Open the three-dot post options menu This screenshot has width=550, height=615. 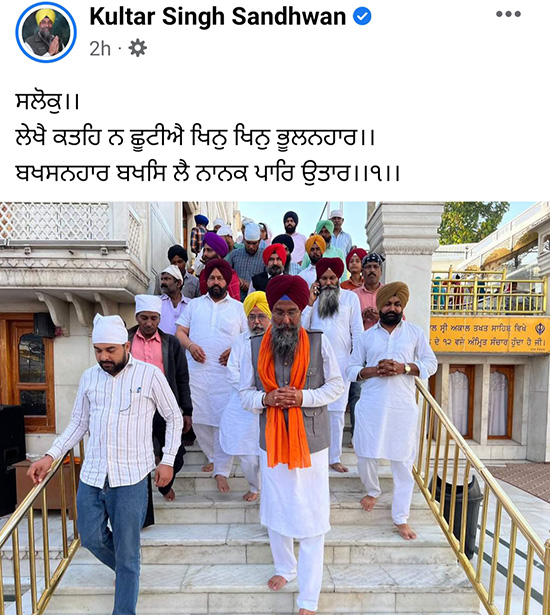click(508, 14)
